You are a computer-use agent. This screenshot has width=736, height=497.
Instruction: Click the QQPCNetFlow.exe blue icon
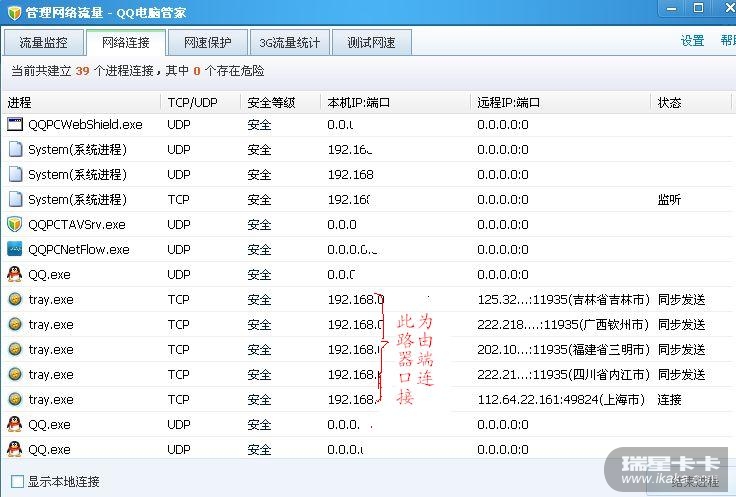(15, 249)
